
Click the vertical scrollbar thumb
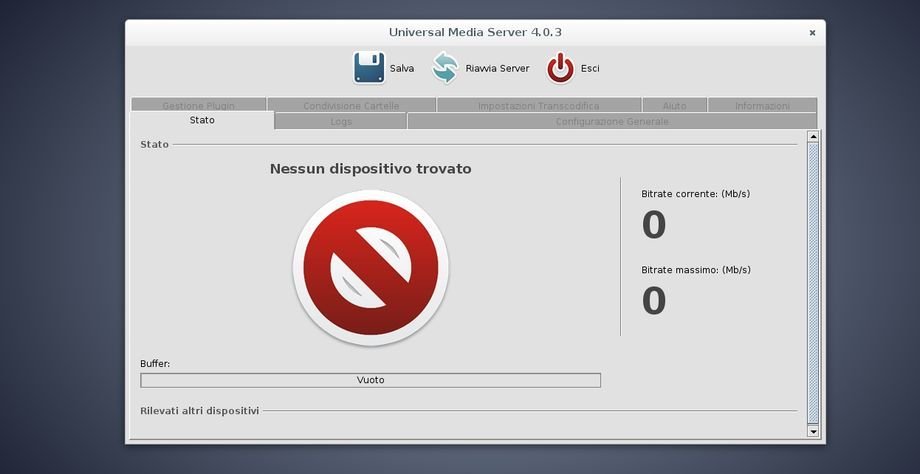coord(813,283)
